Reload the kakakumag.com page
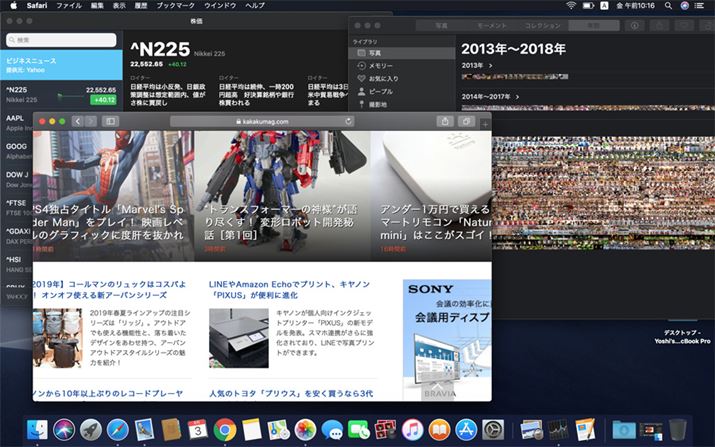 [347, 121]
